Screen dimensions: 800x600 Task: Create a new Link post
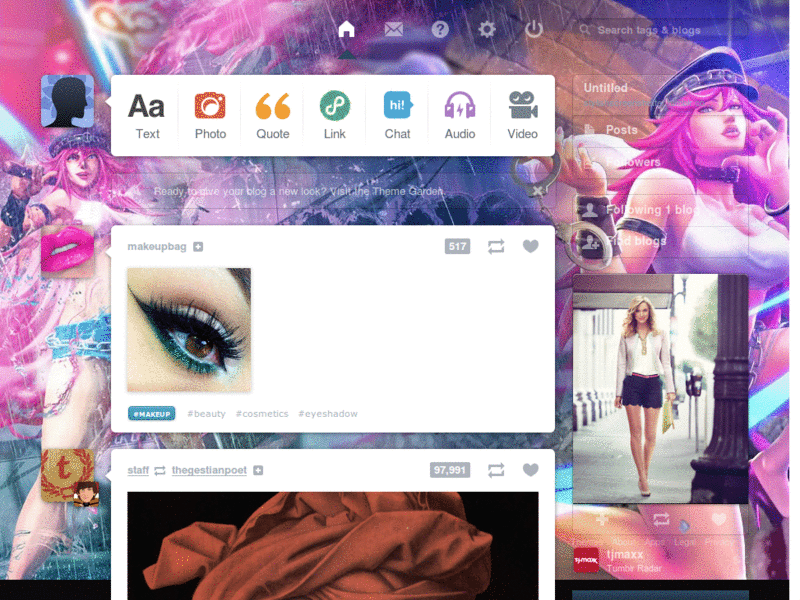[x=335, y=116]
